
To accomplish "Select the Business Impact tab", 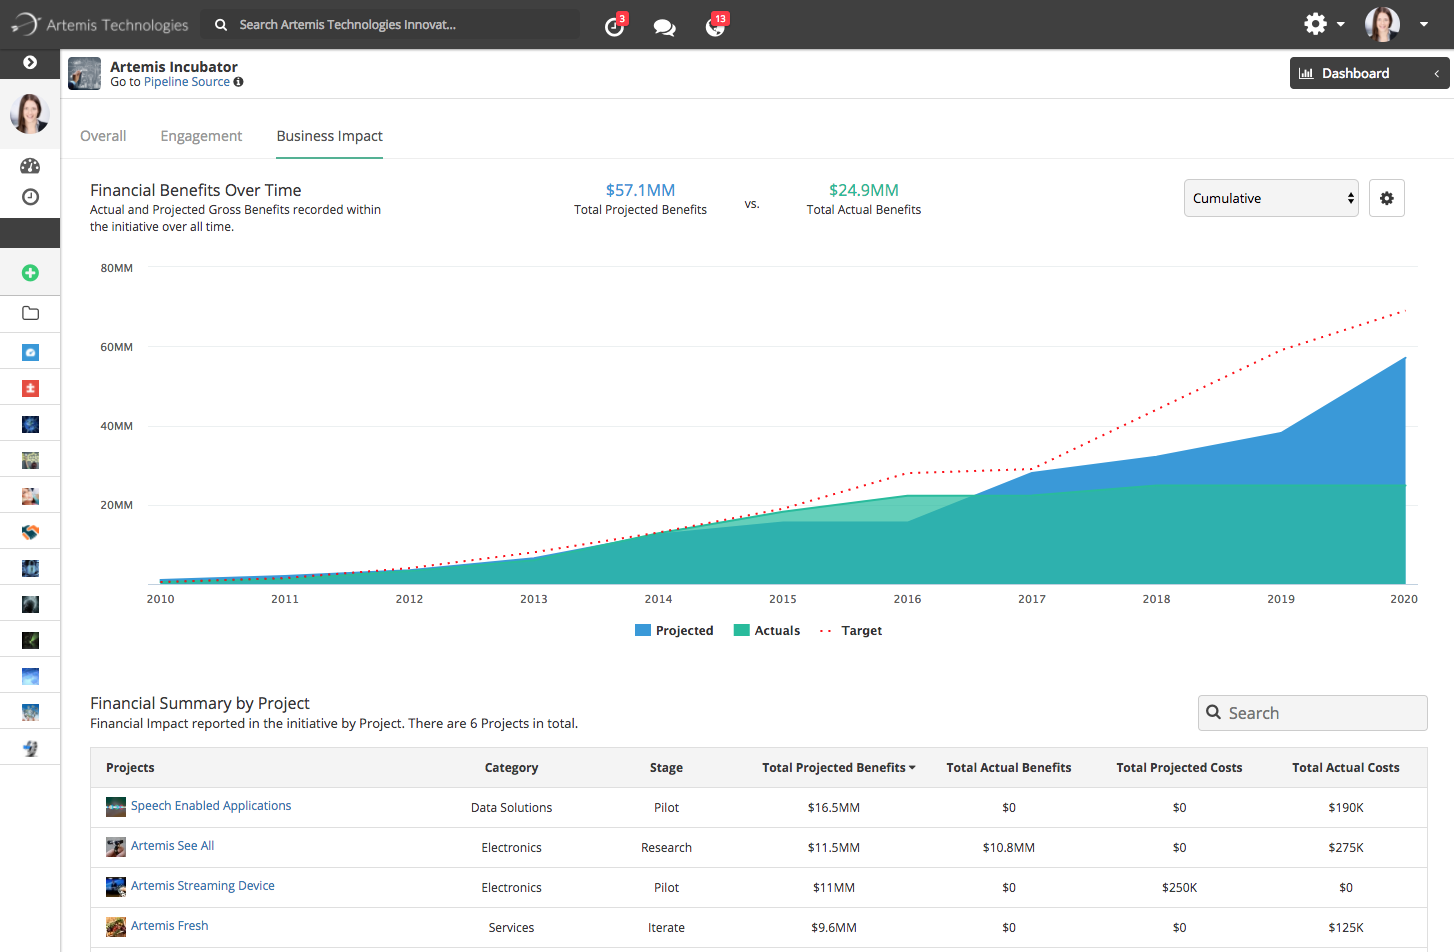I will [329, 136].
